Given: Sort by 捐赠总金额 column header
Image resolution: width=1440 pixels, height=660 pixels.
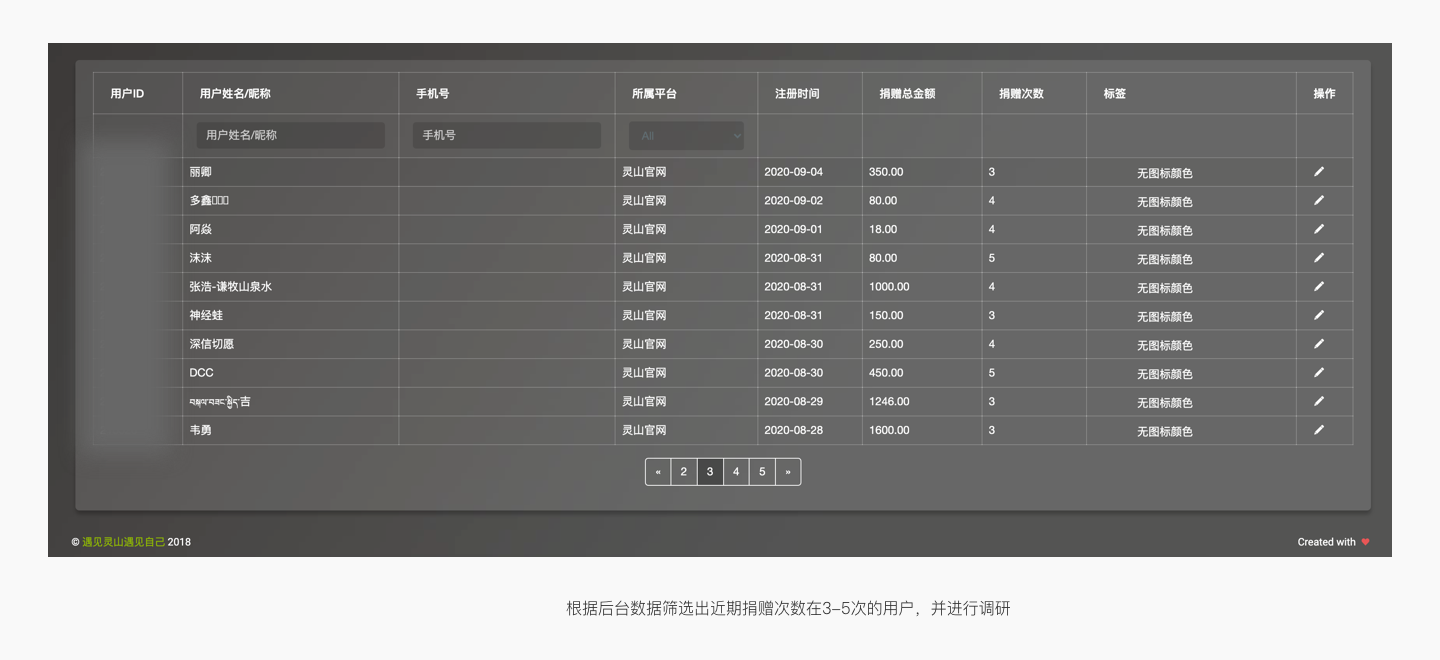Looking at the screenshot, I should click(x=907, y=94).
